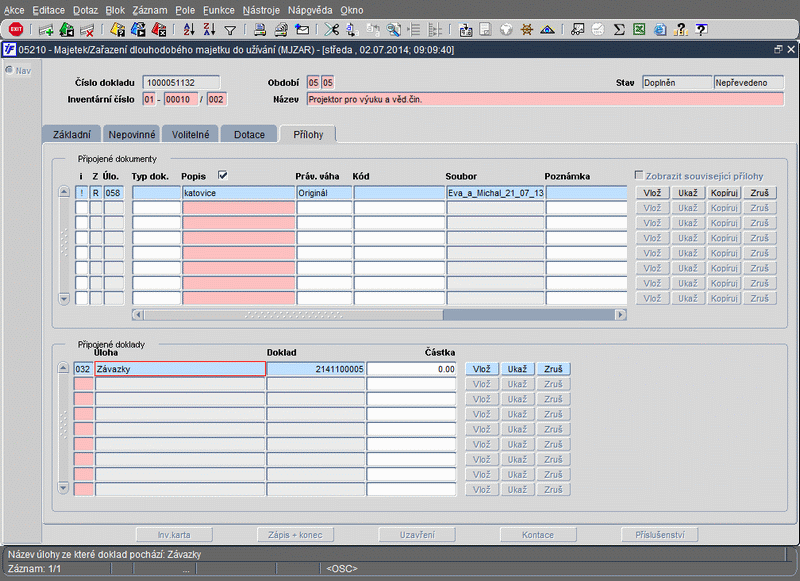800x581 pixels.
Task: Click Vlož button in Závazky row
Action: click(x=481, y=369)
